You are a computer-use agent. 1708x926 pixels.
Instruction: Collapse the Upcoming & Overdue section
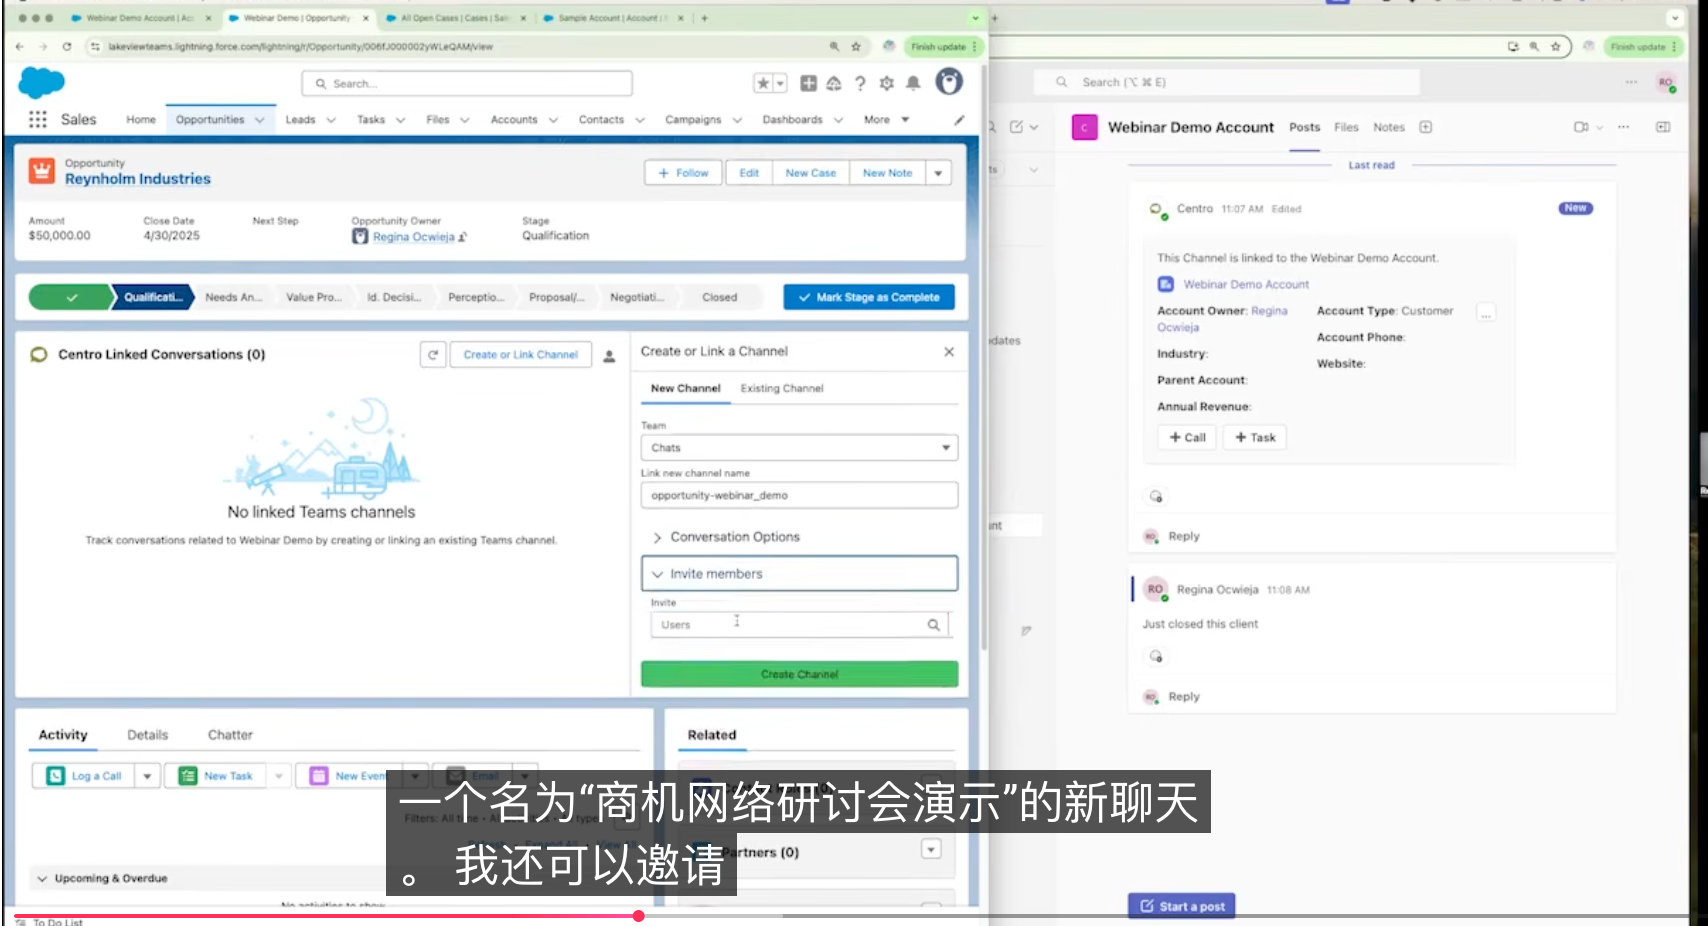tap(42, 879)
